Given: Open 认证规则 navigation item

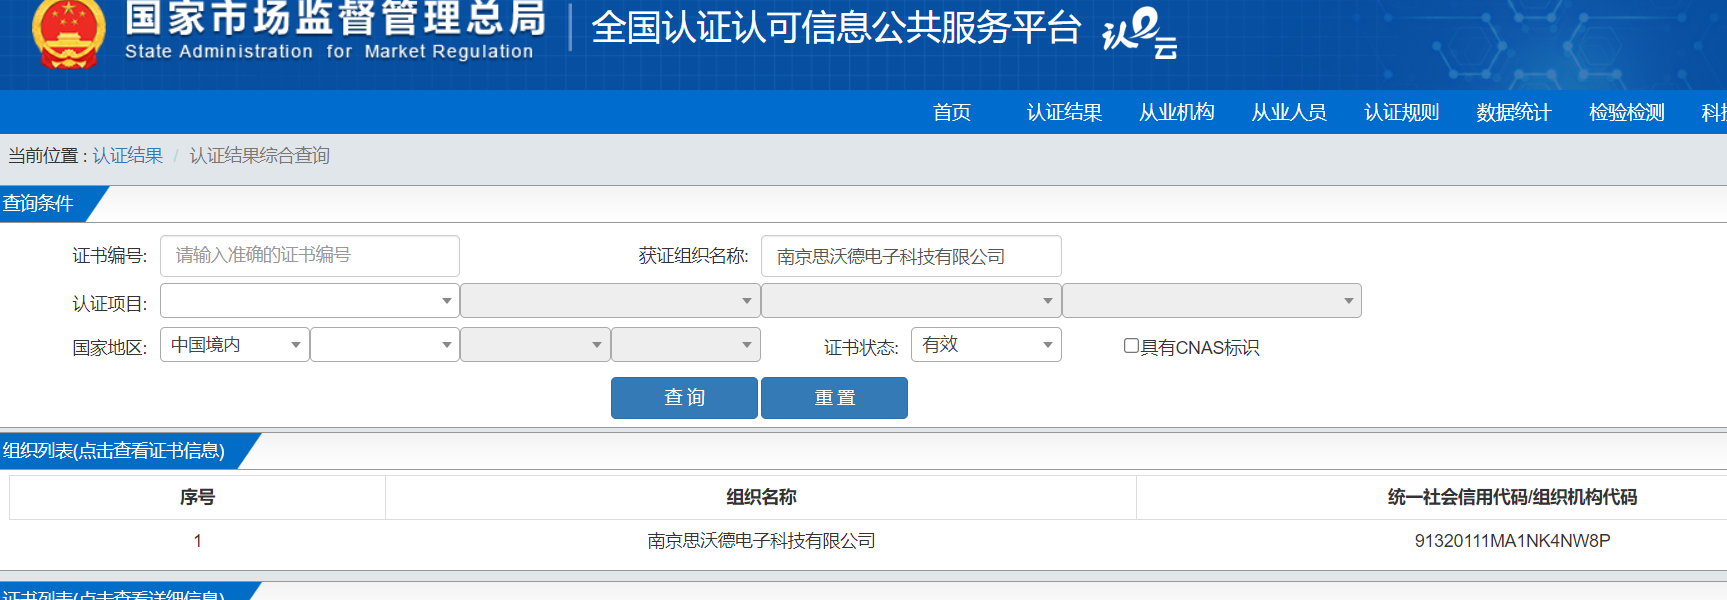Looking at the screenshot, I should 1402,112.
